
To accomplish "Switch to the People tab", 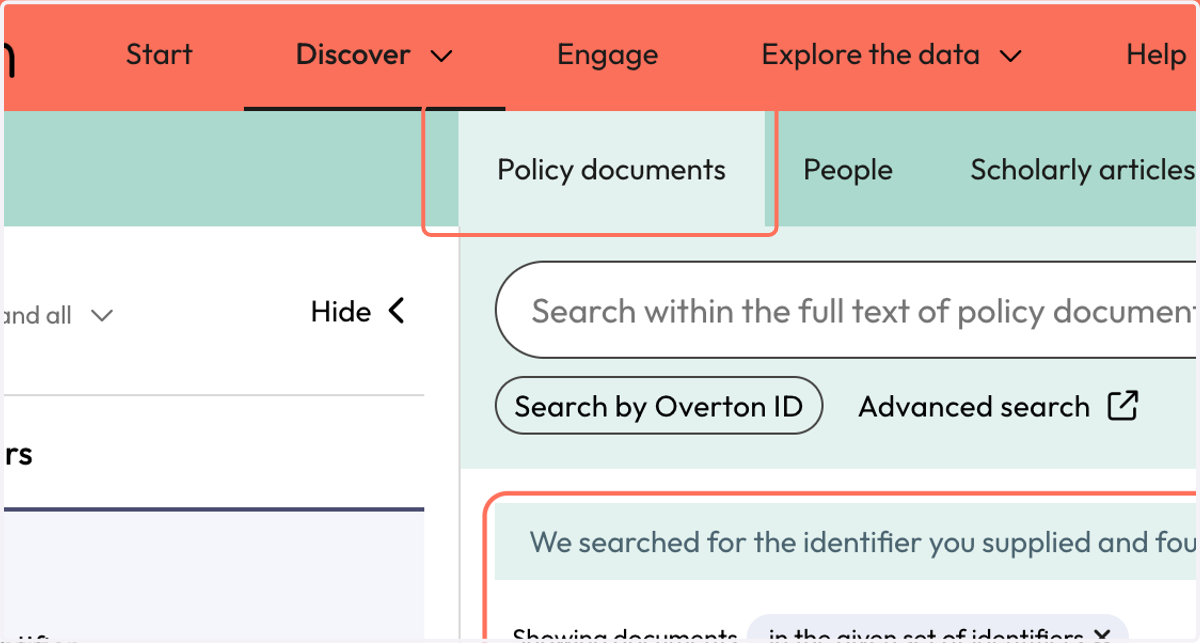I will 848,170.
